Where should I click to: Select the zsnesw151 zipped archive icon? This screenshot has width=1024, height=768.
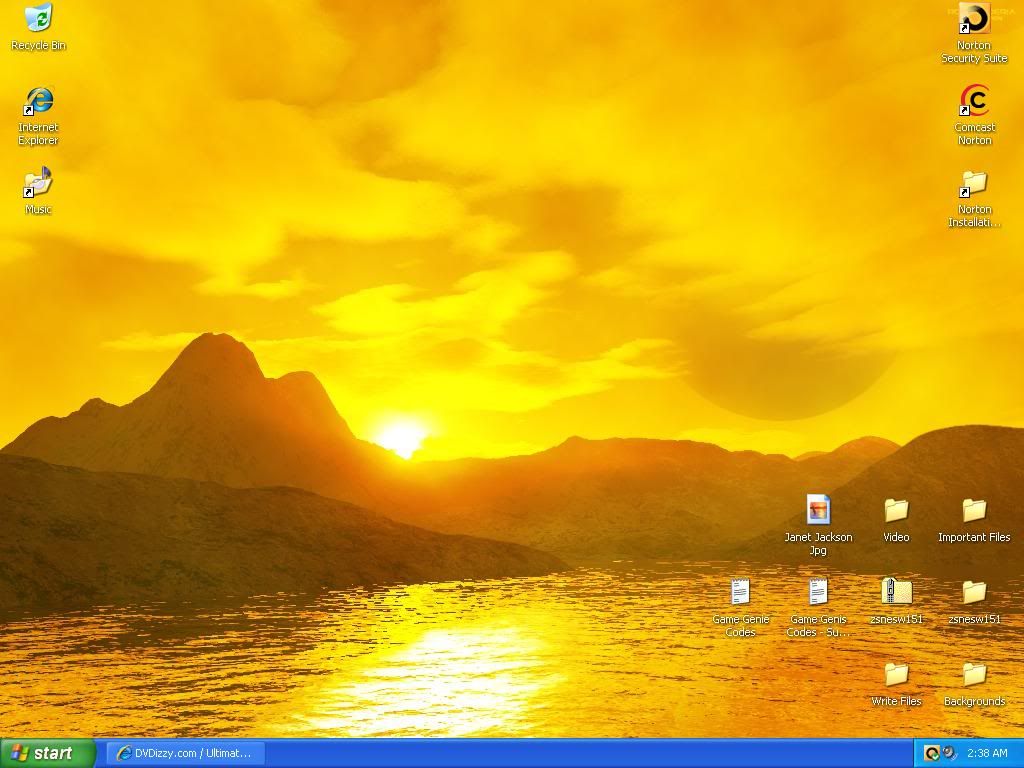(x=896, y=592)
